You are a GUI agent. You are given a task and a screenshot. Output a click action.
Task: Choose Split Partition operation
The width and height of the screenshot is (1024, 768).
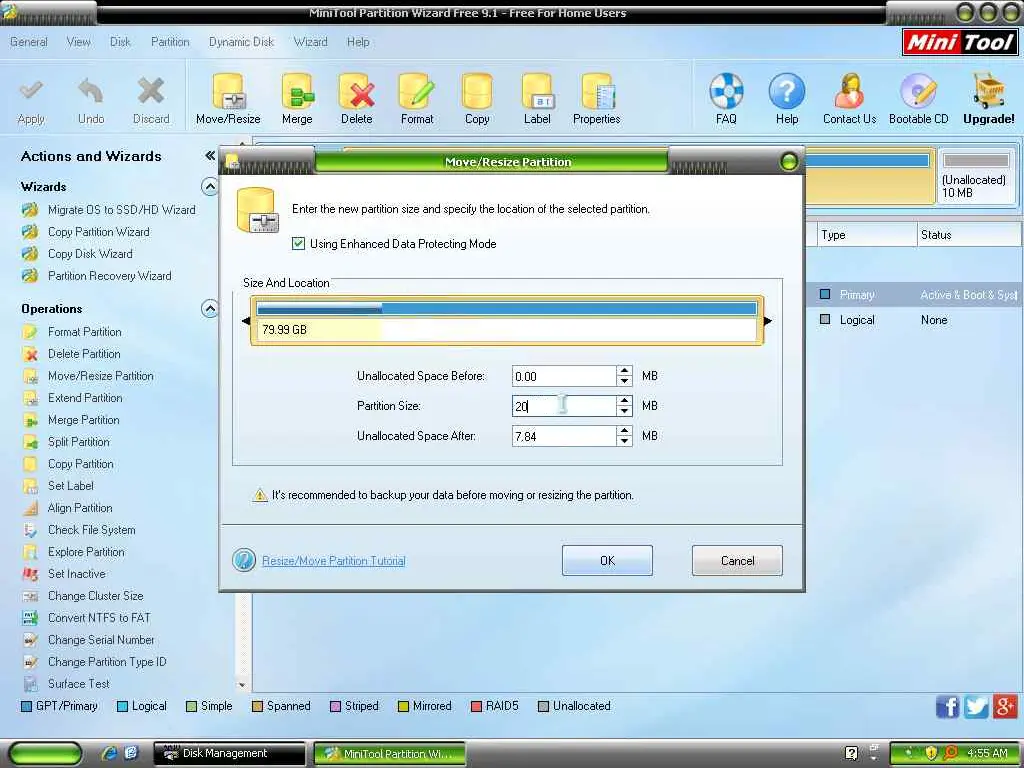78,442
